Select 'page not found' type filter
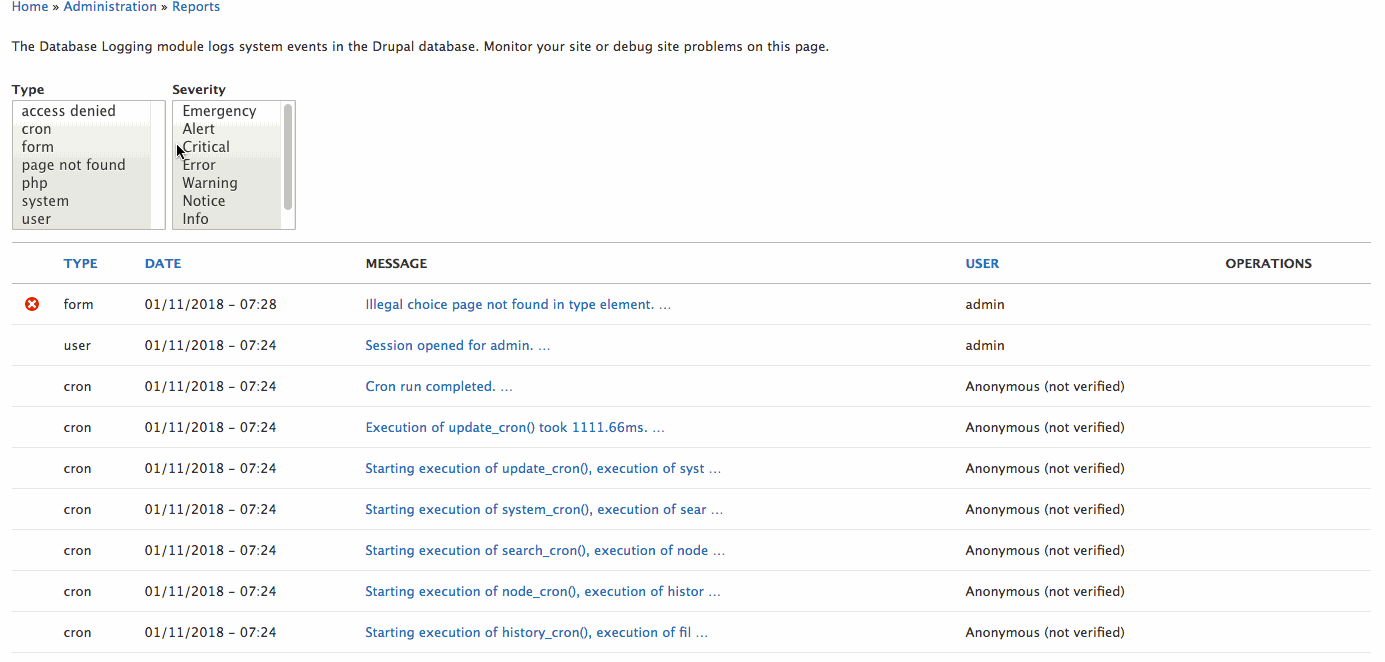 [x=73, y=165]
